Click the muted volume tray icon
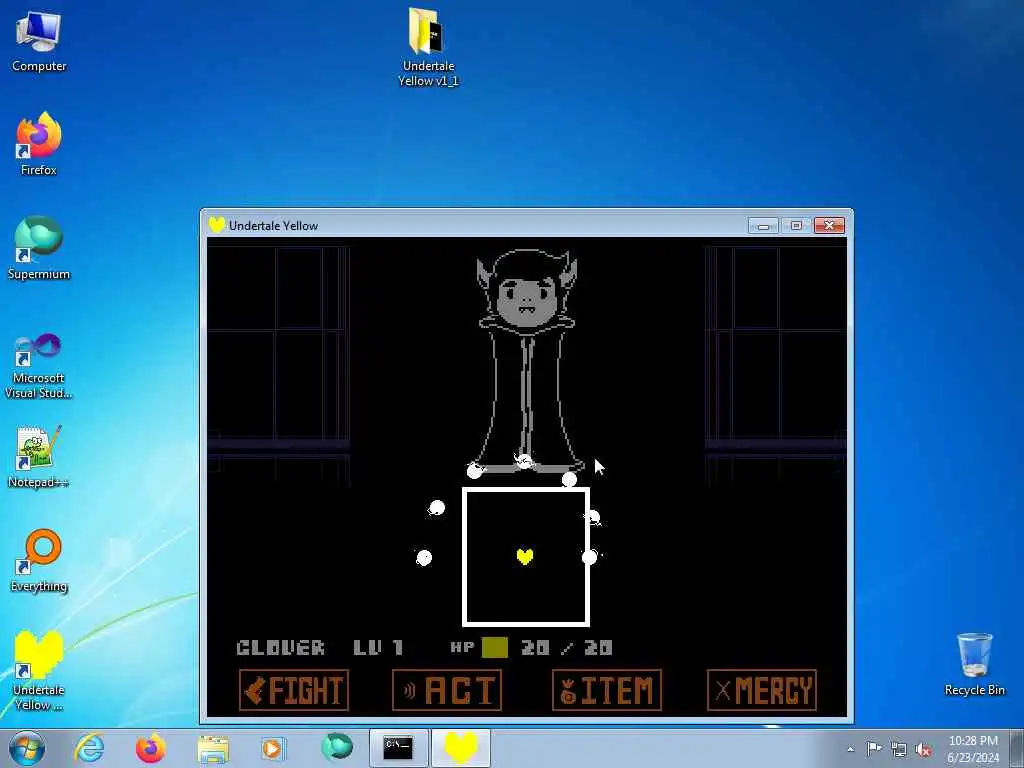 (923, 749)
